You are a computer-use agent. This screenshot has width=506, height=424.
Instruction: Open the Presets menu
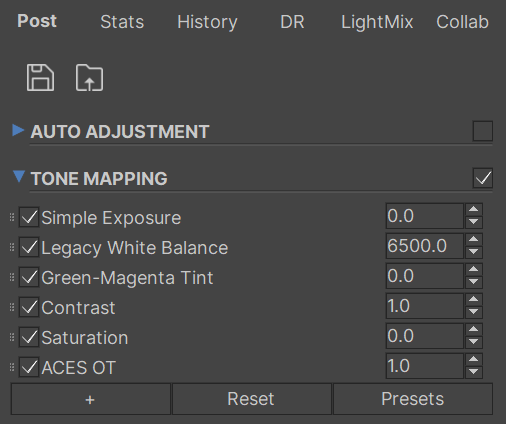[413, 399]
